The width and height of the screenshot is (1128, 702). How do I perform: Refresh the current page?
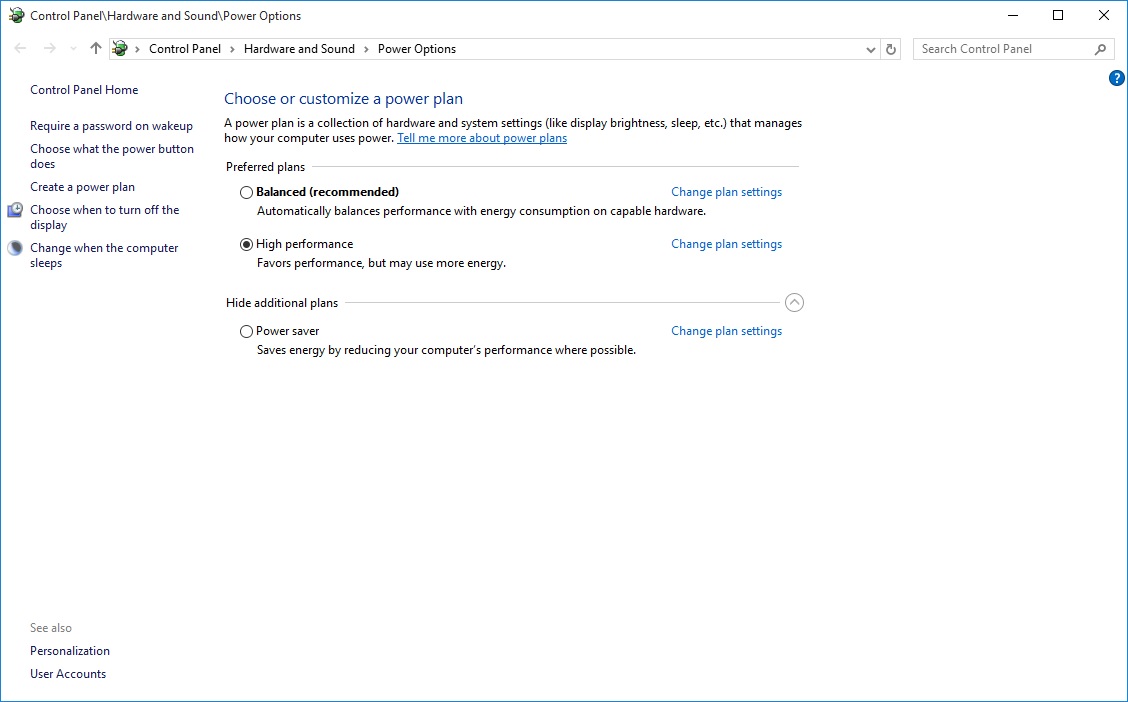pos(890,48)
